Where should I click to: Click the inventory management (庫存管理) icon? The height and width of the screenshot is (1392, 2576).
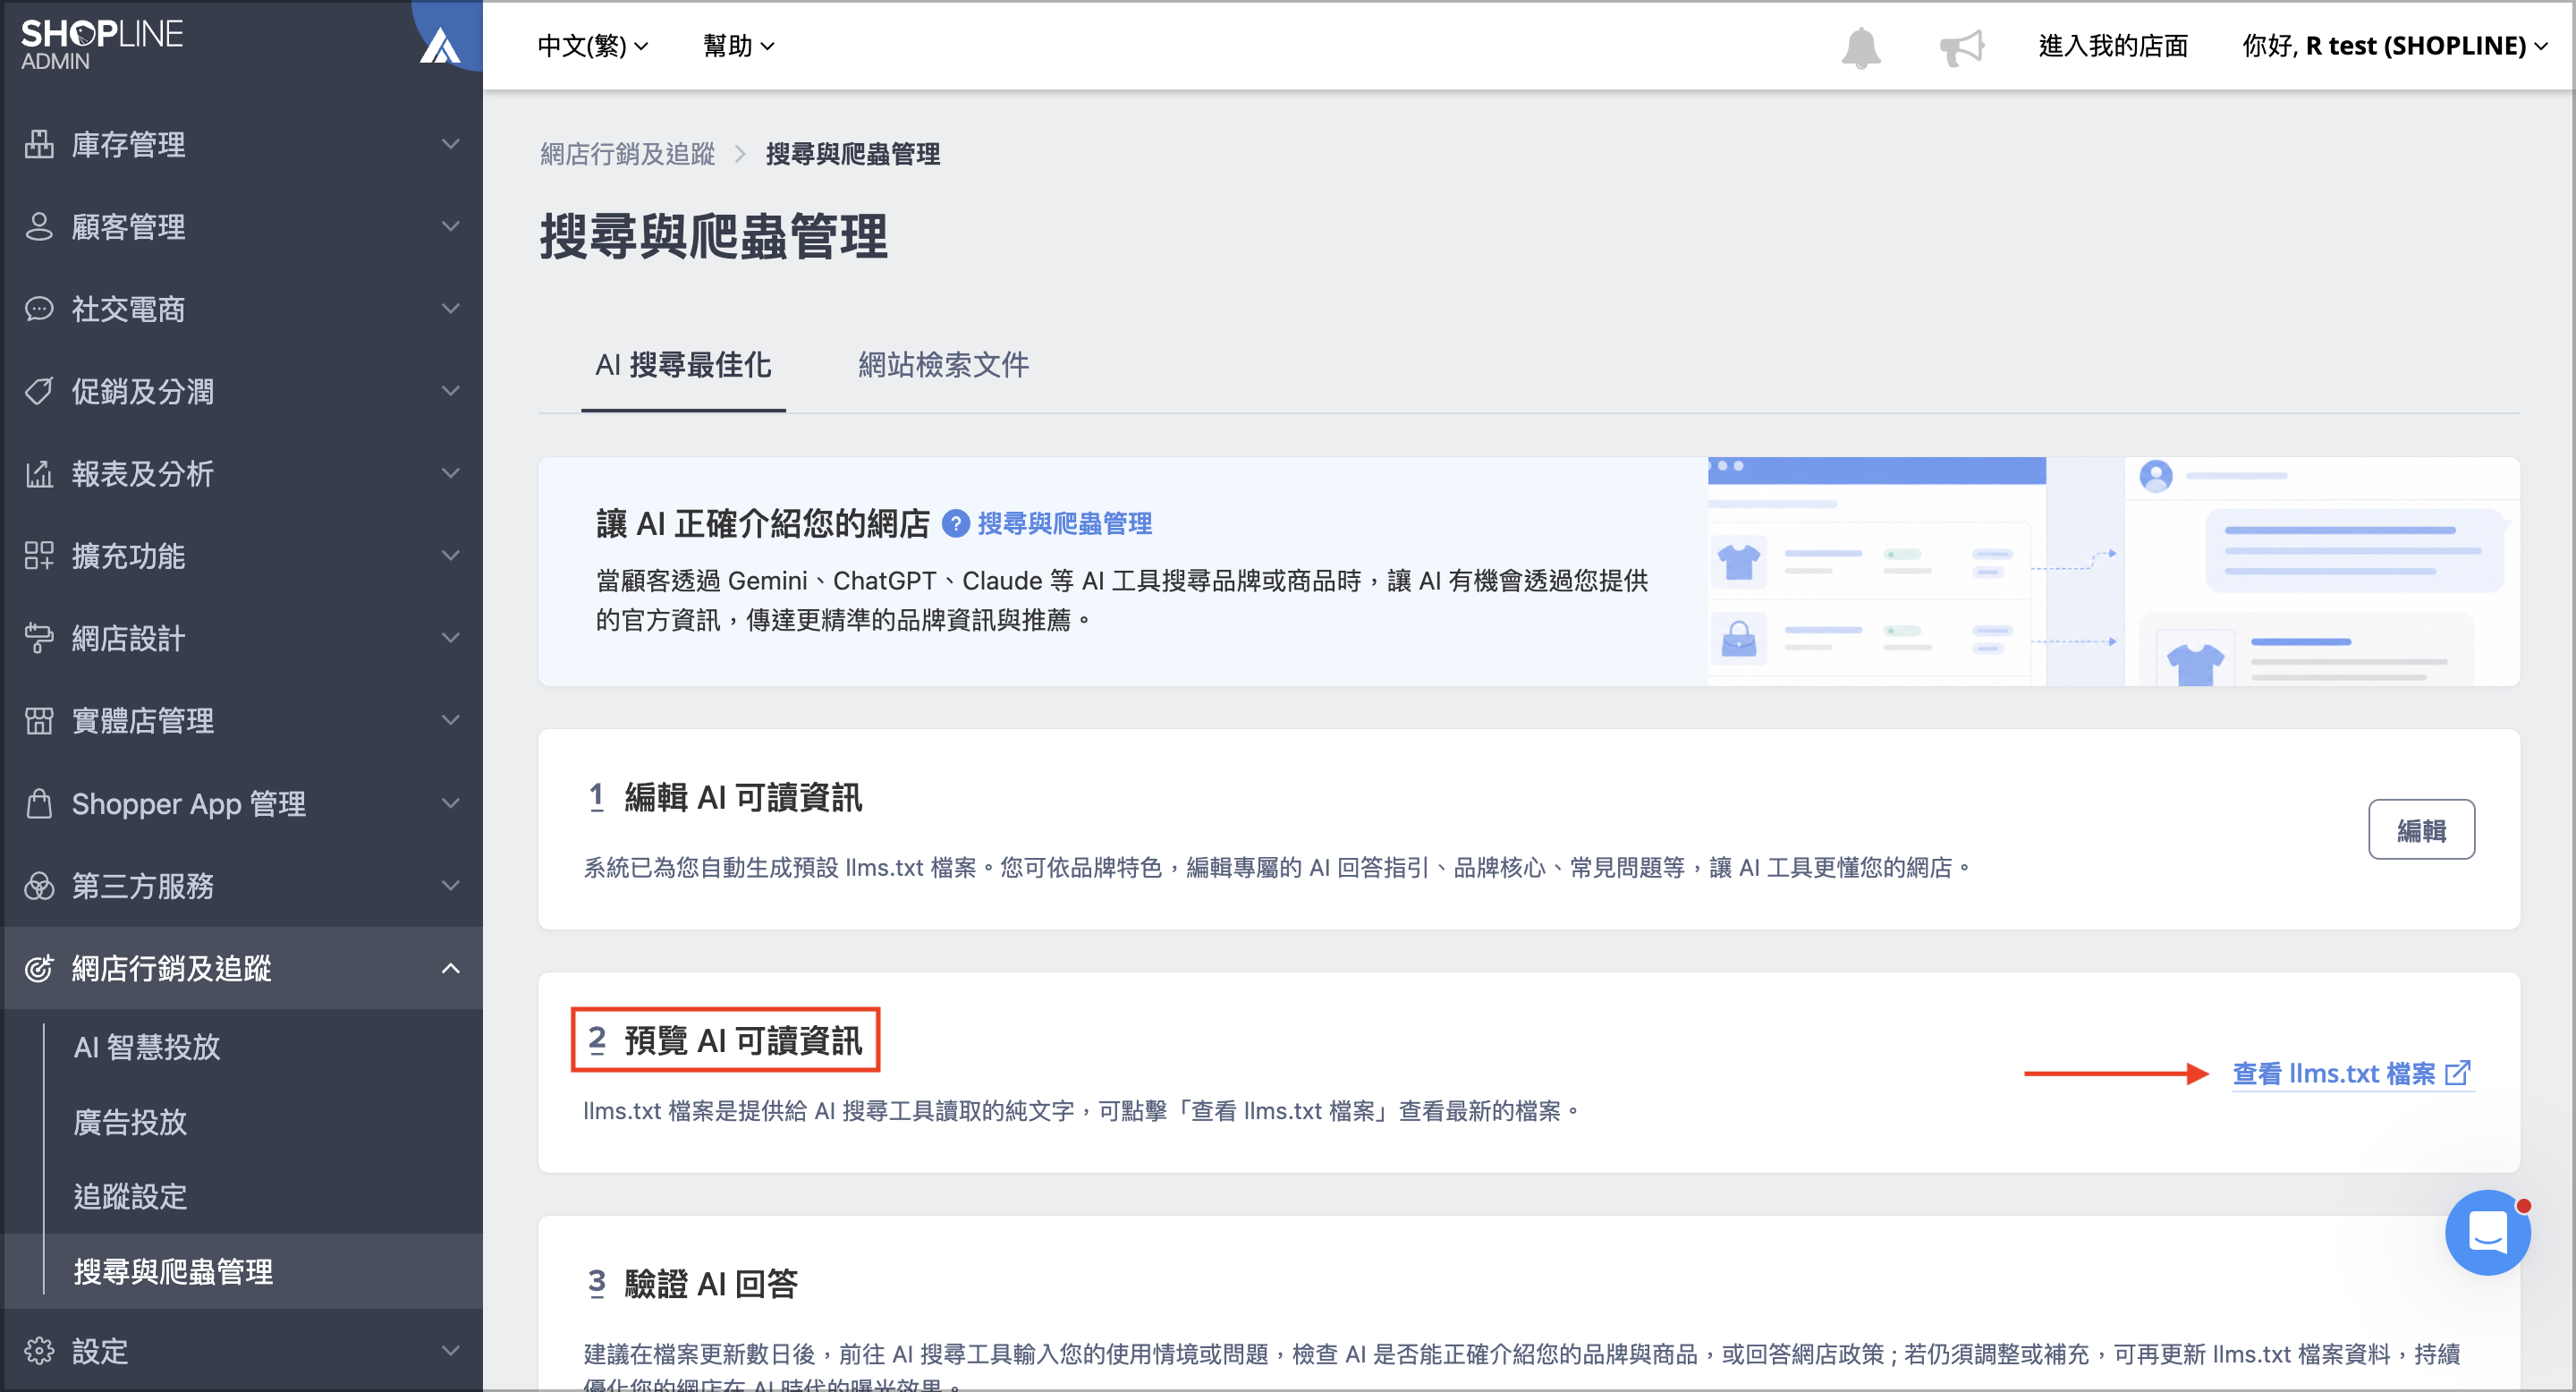tap(39, 144)
